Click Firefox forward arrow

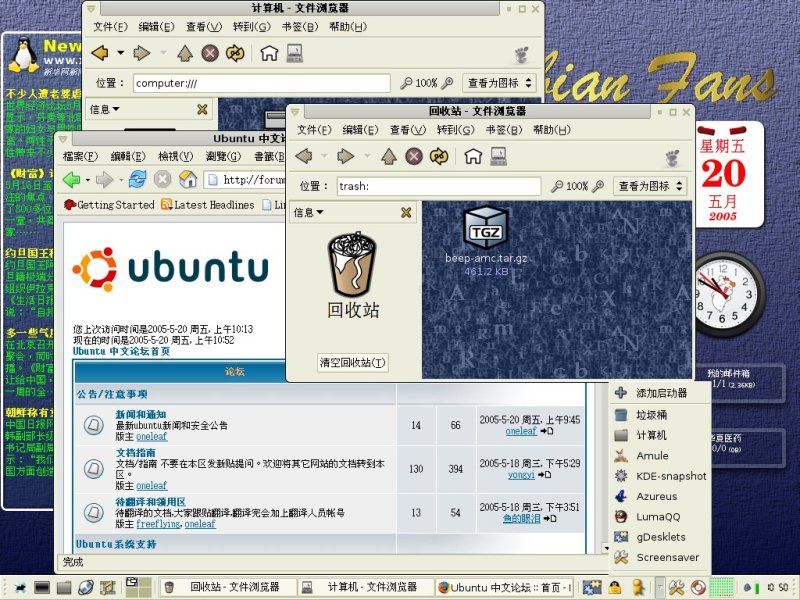click(104, 179)
